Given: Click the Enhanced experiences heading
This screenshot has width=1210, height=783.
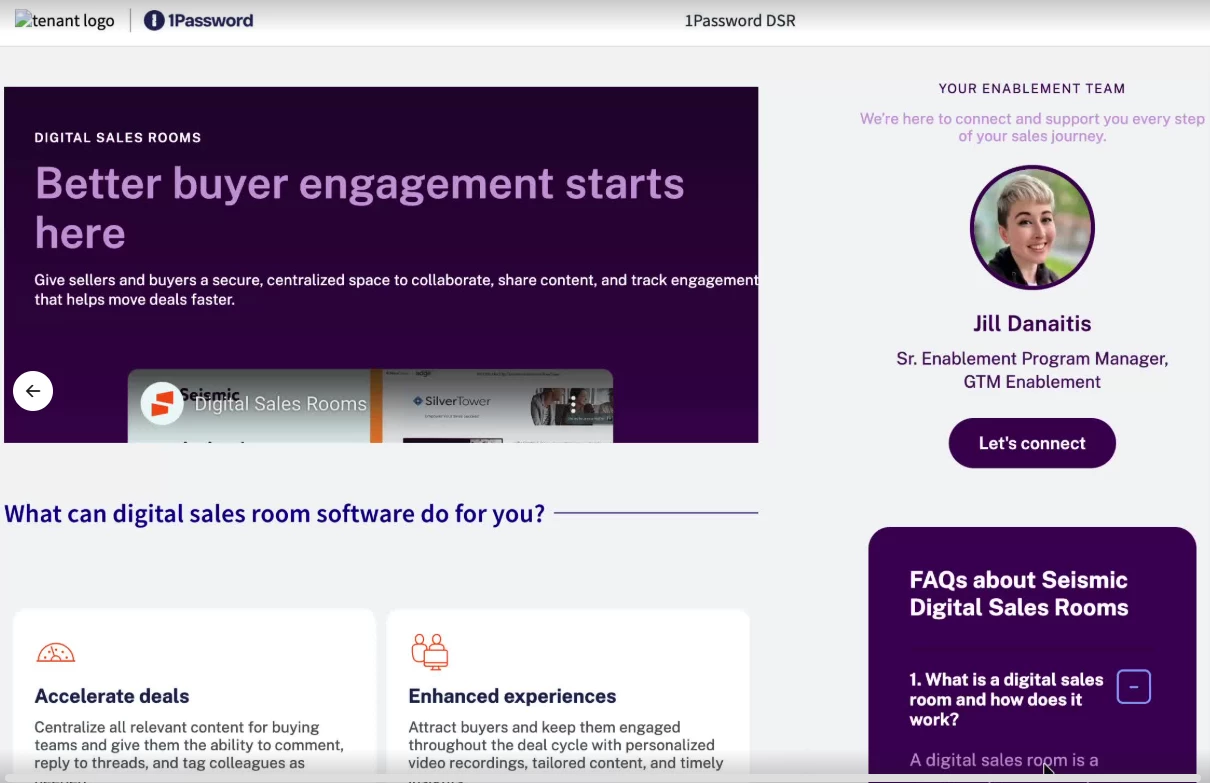Looking at the screenshot, I should click(512, 696).
